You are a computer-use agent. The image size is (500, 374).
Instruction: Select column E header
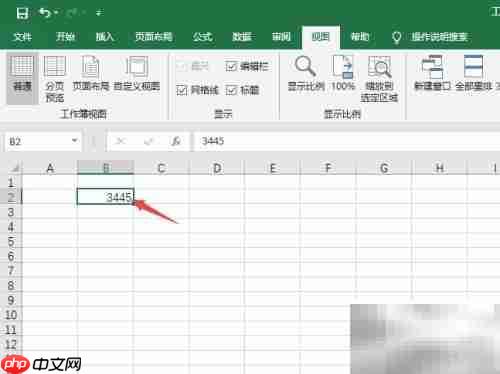pos(272,168)
